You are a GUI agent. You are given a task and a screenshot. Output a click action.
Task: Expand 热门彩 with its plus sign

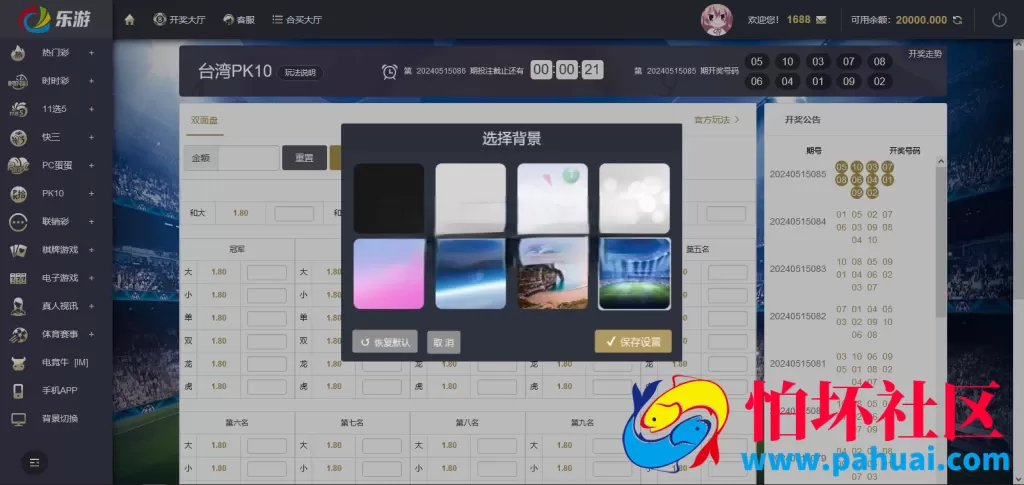click(91, 53)
